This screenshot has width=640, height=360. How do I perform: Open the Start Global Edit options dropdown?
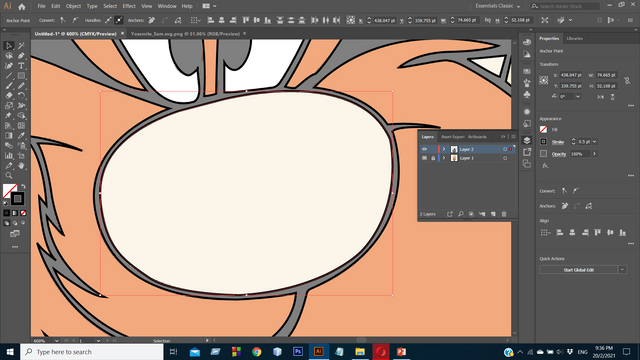click(622, 269)
